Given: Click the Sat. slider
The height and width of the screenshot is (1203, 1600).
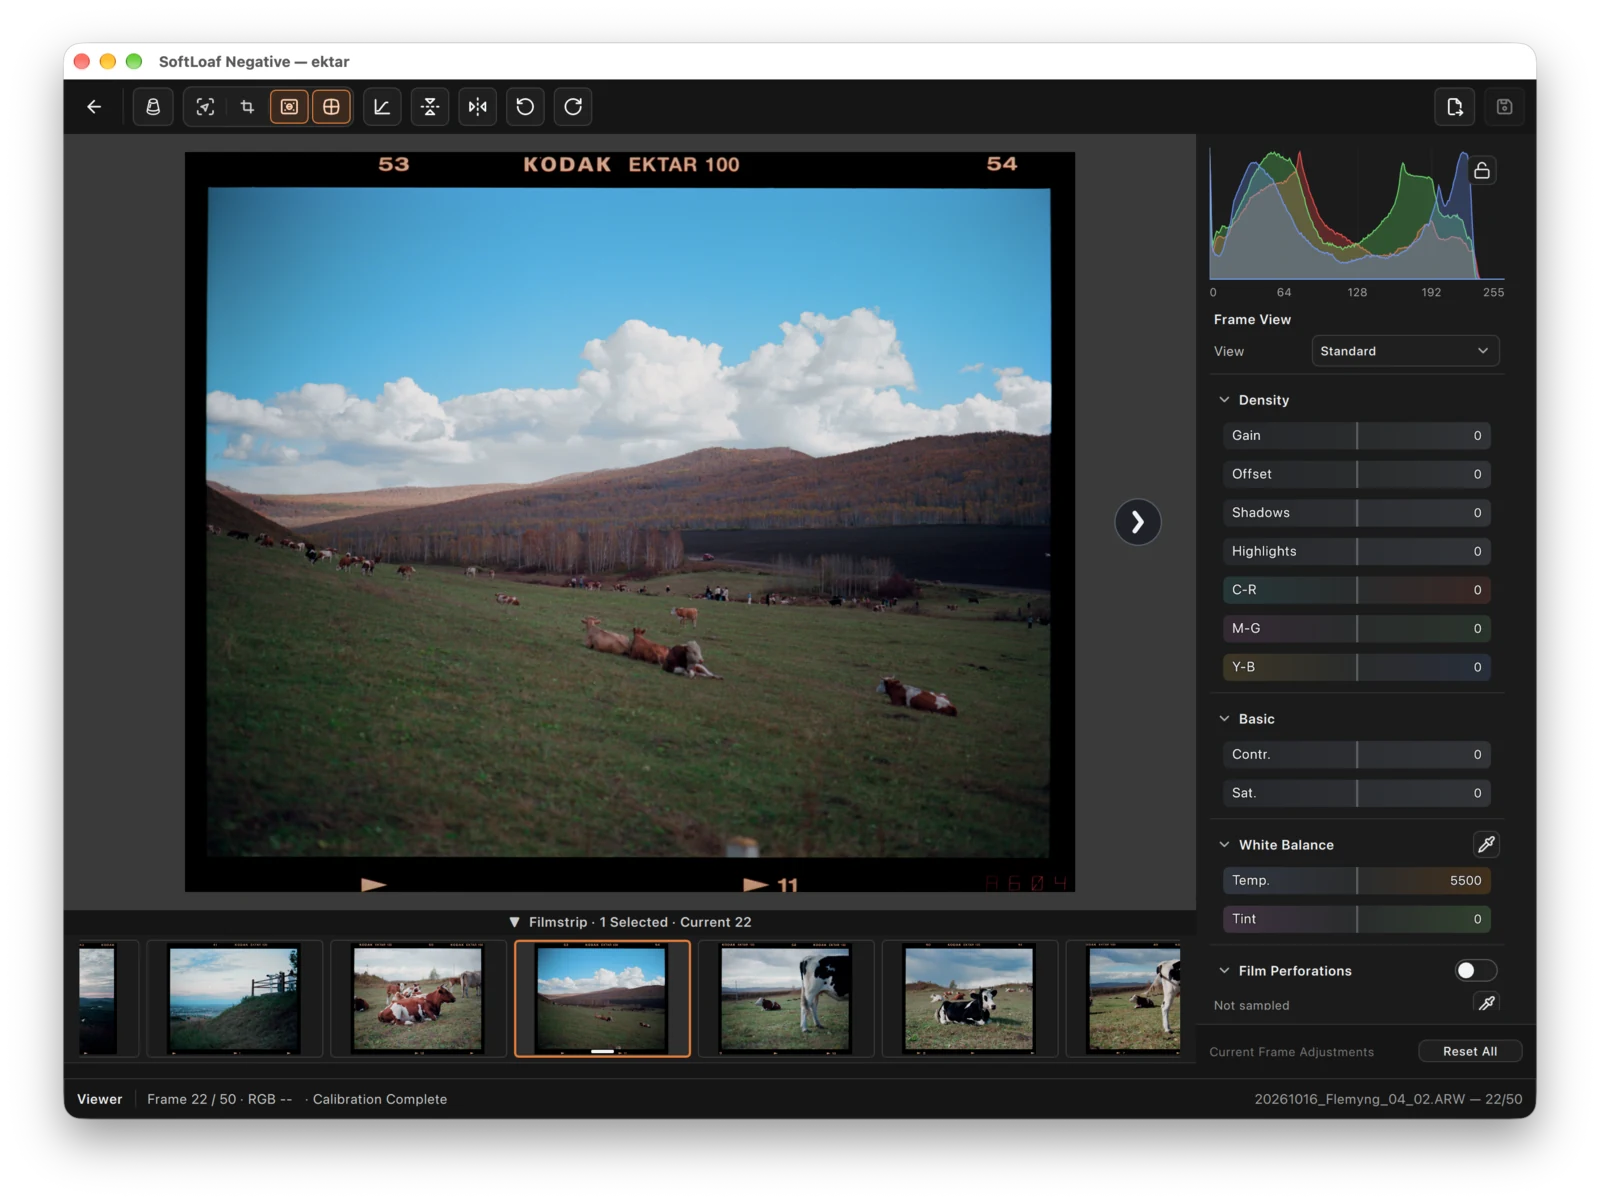Looking at the screenshot, I should 1356,793.
